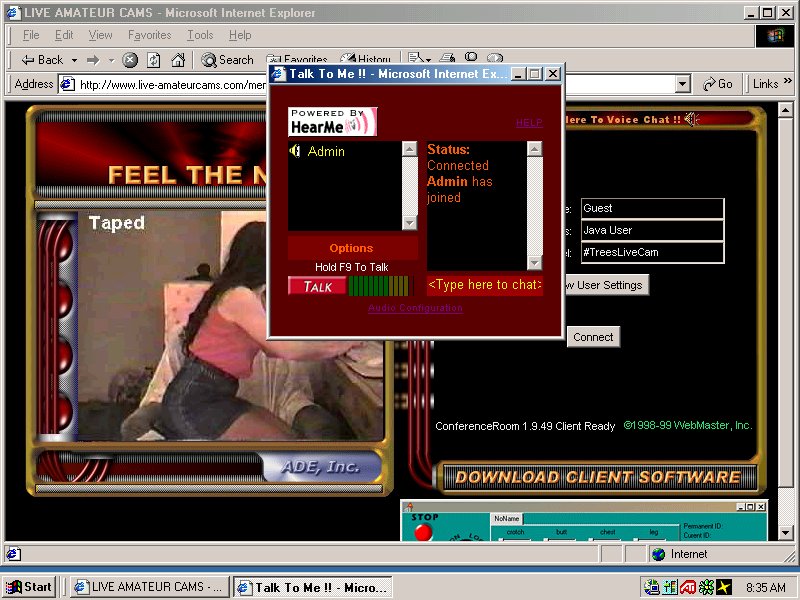Click the Internet Explorer throbber logo
Image resolution: width=800 pixels, height=600 pixels.
(774, 36)
